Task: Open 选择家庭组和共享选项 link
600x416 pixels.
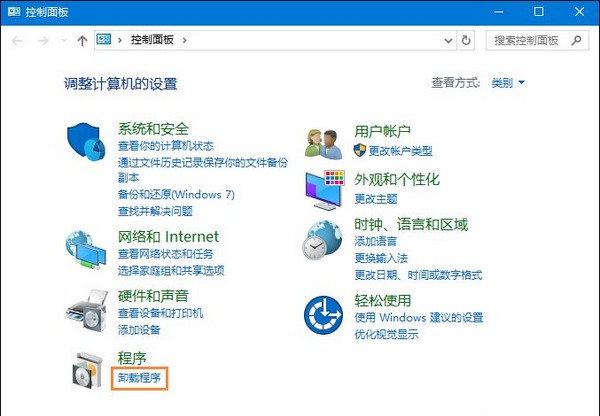Action: point(171,271)
